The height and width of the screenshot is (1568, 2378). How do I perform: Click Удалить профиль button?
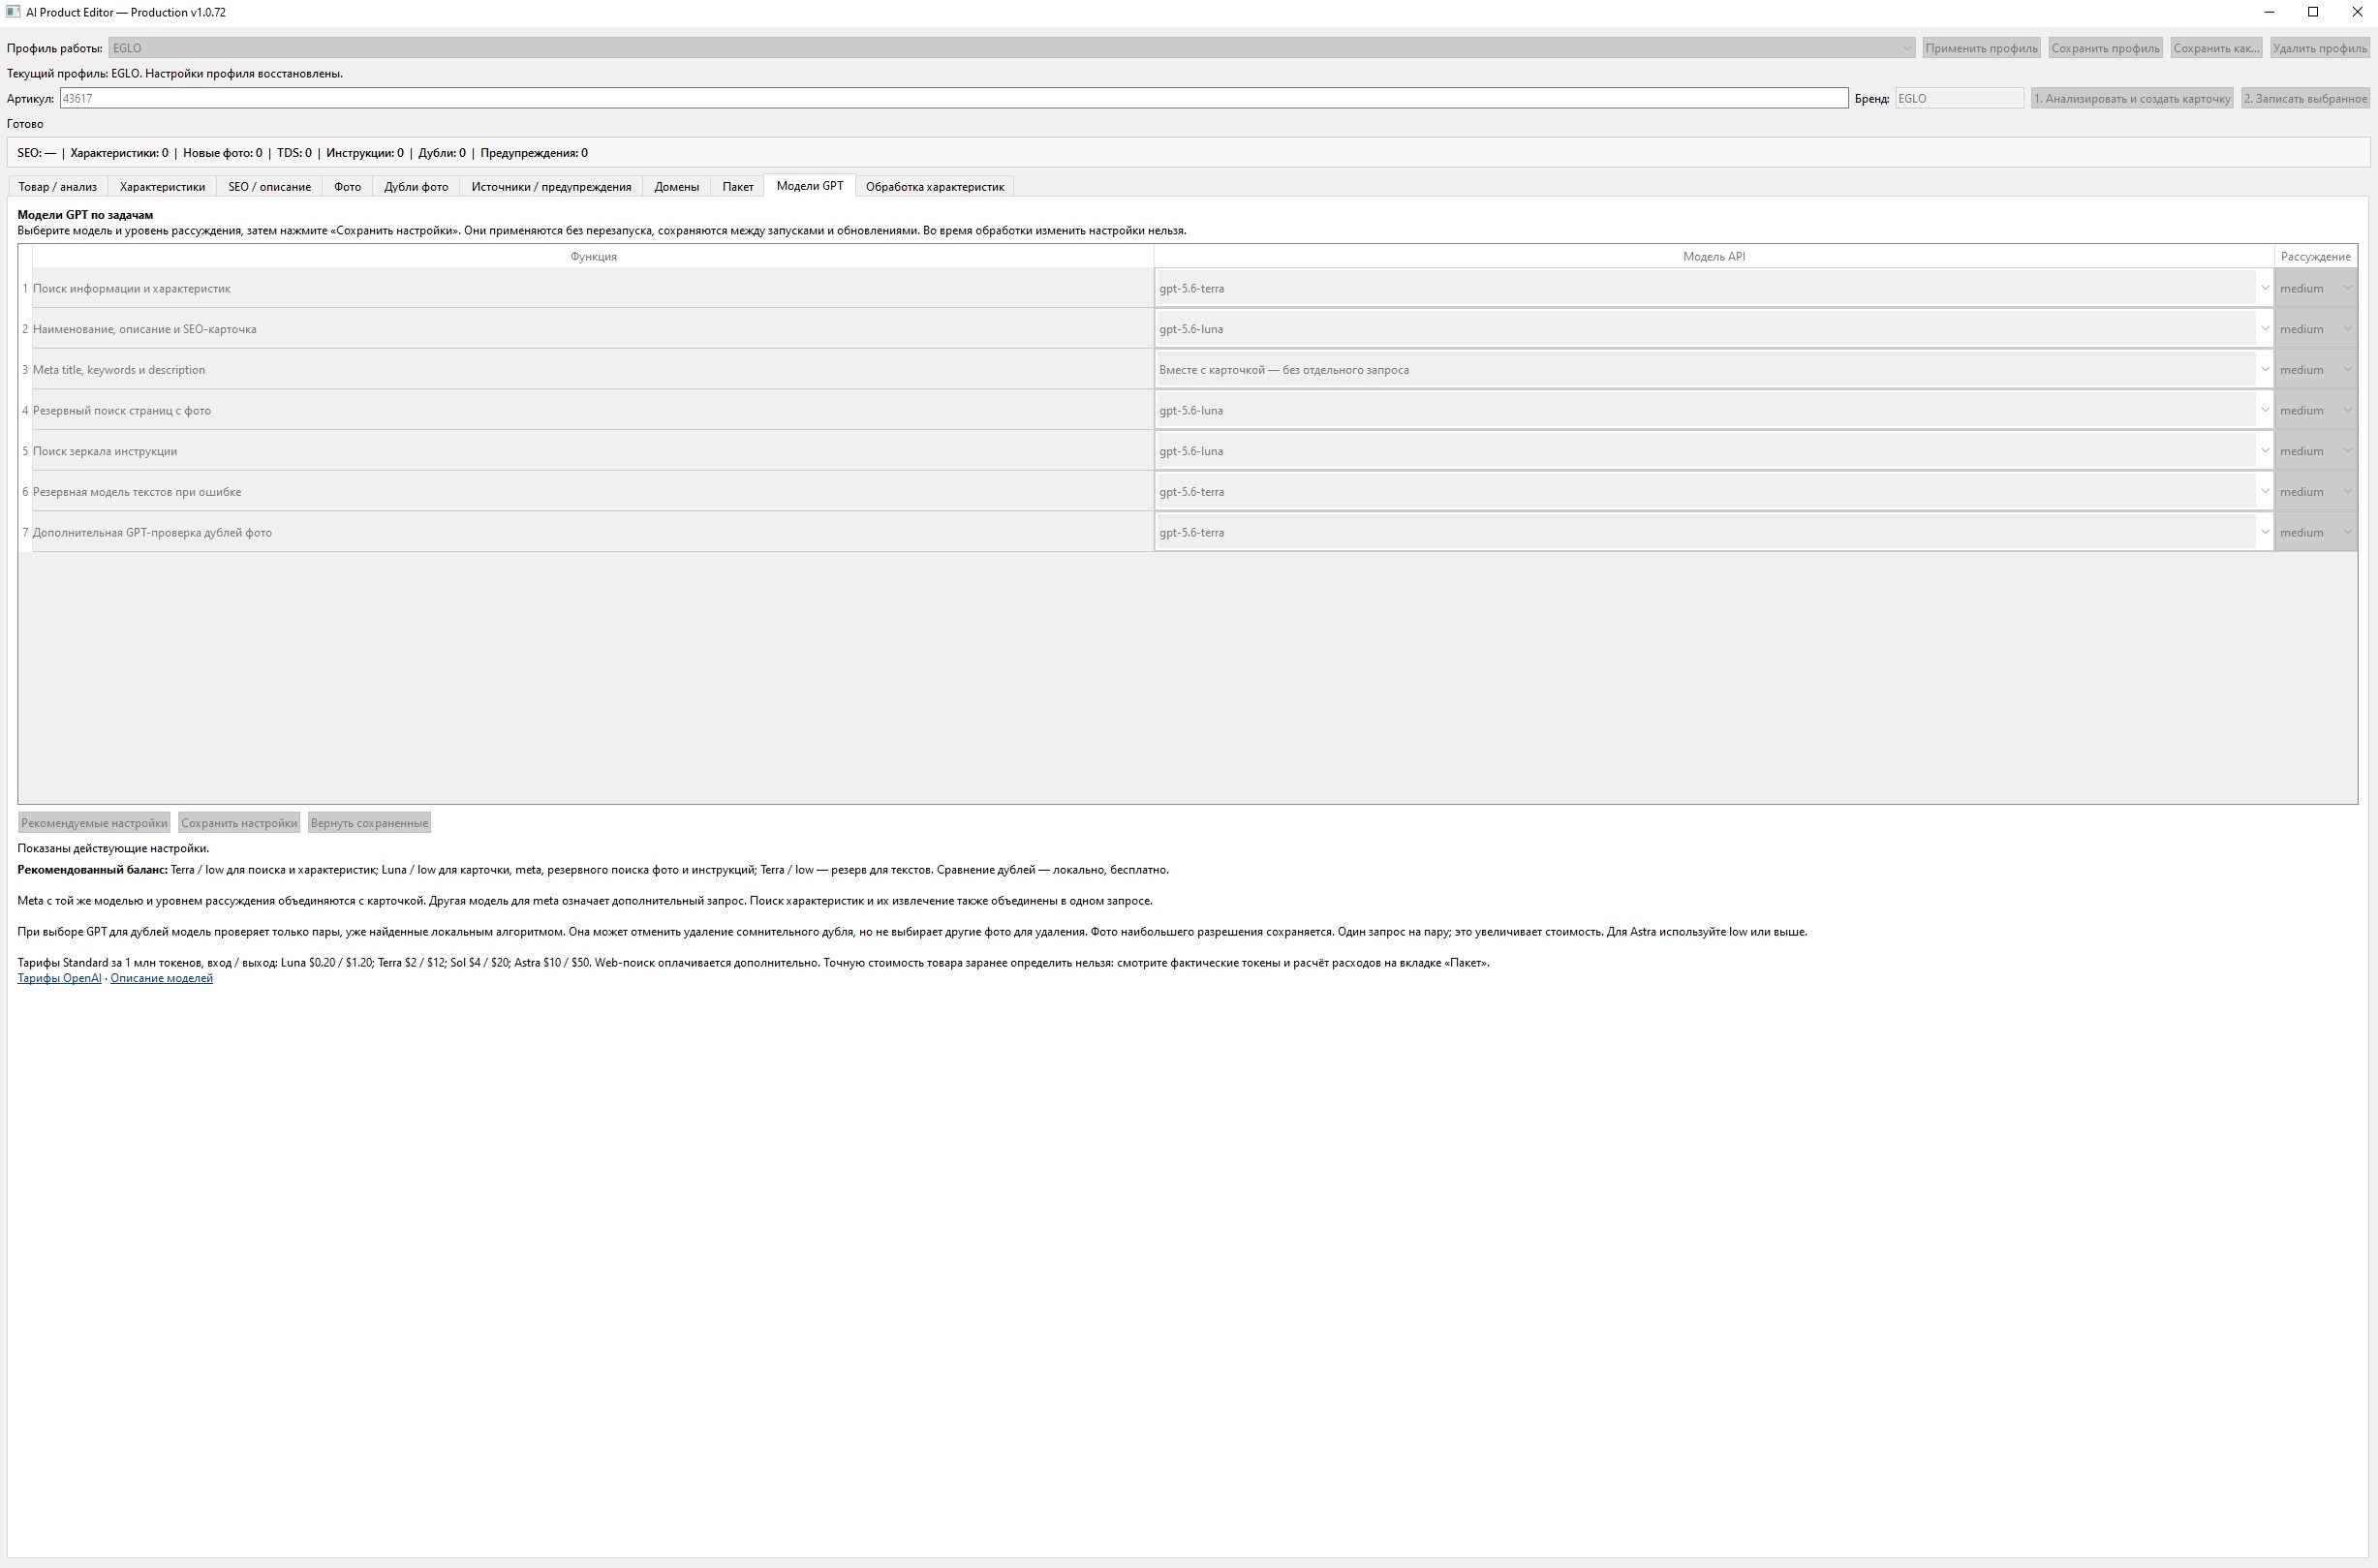pos(2320,48)
